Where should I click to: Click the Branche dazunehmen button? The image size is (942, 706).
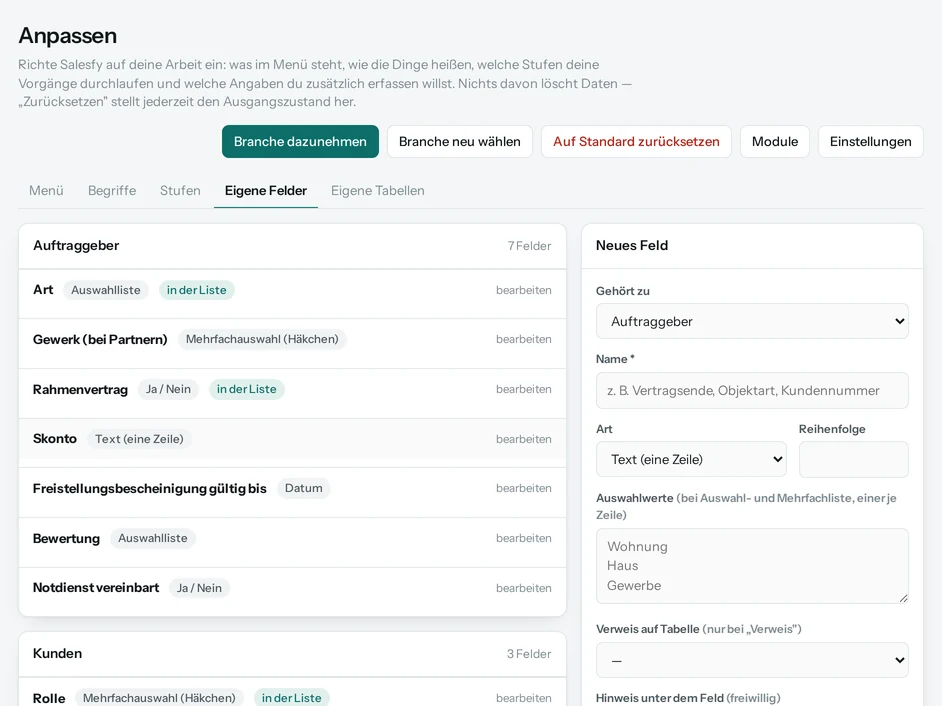300,142
